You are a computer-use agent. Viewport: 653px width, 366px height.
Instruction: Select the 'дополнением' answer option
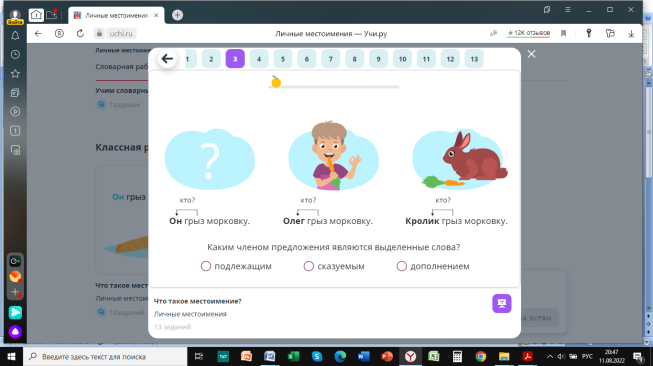(x=433, y=266)
